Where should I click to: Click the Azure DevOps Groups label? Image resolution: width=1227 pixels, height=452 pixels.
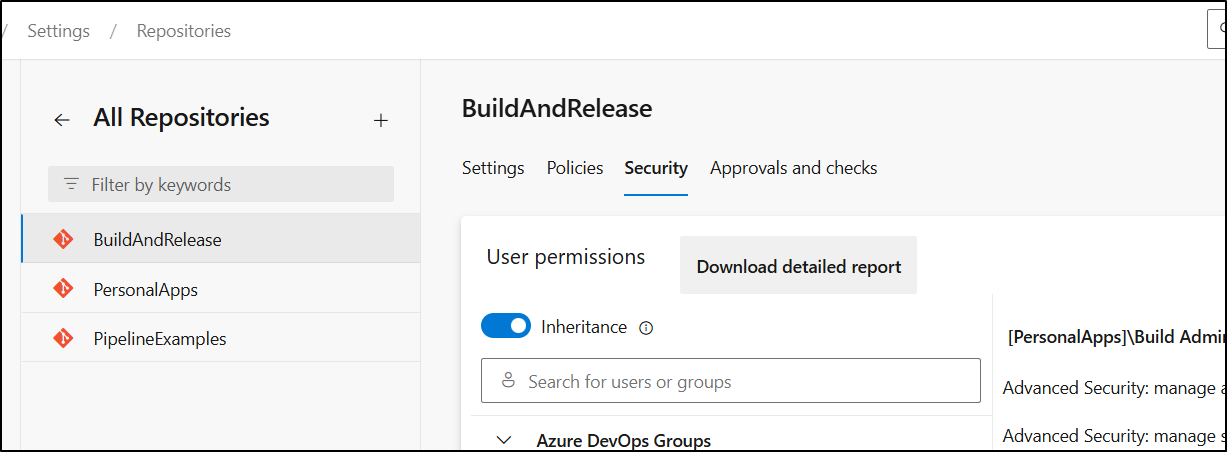pos(624,440)
